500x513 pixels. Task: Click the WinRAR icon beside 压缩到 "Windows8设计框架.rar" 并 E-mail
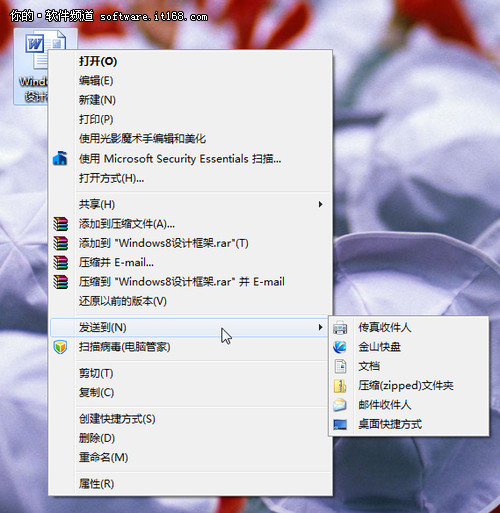pyautogui.click(x=60, y=282)
